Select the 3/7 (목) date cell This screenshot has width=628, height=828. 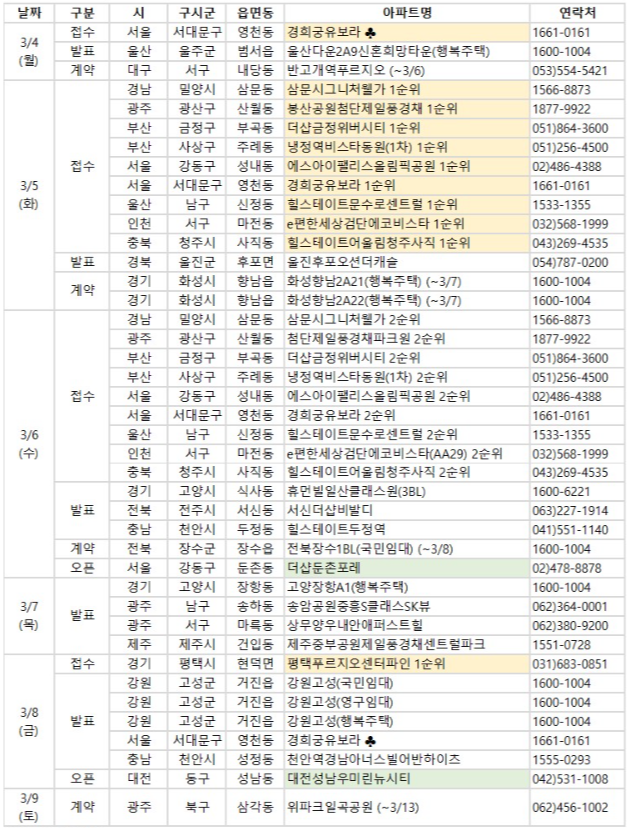29,616
